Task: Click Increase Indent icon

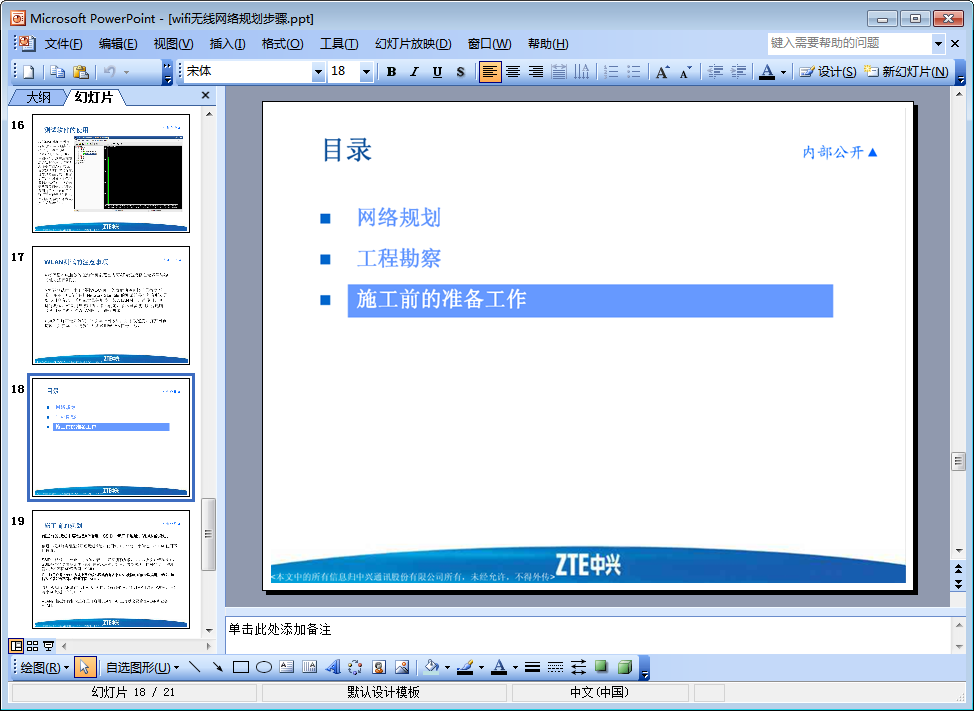Action: 738,72
